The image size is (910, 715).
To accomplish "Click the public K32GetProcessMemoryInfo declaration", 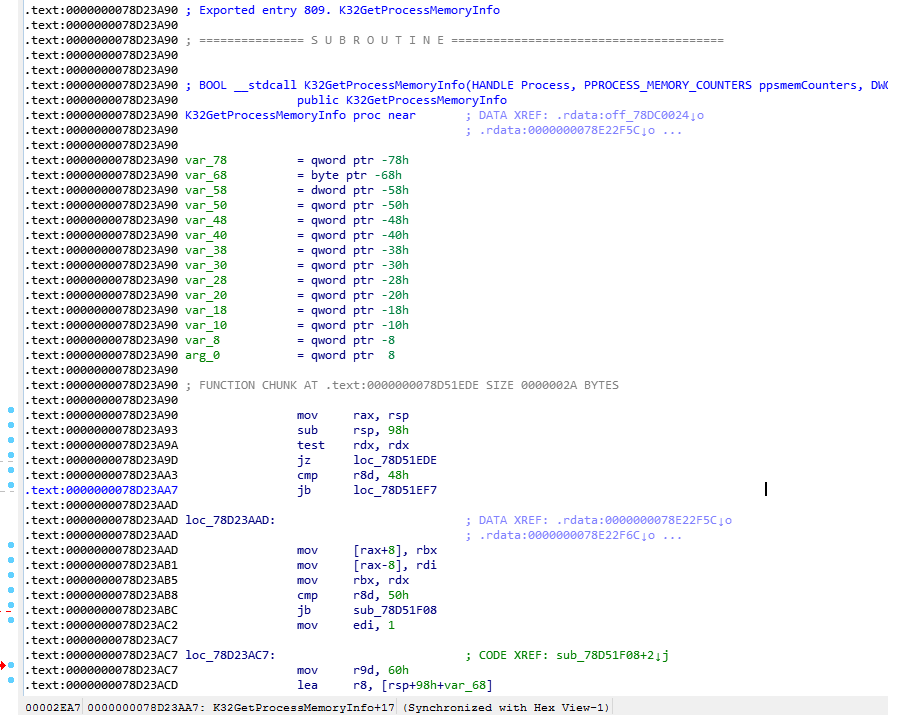I will click(x=402, y=100).
